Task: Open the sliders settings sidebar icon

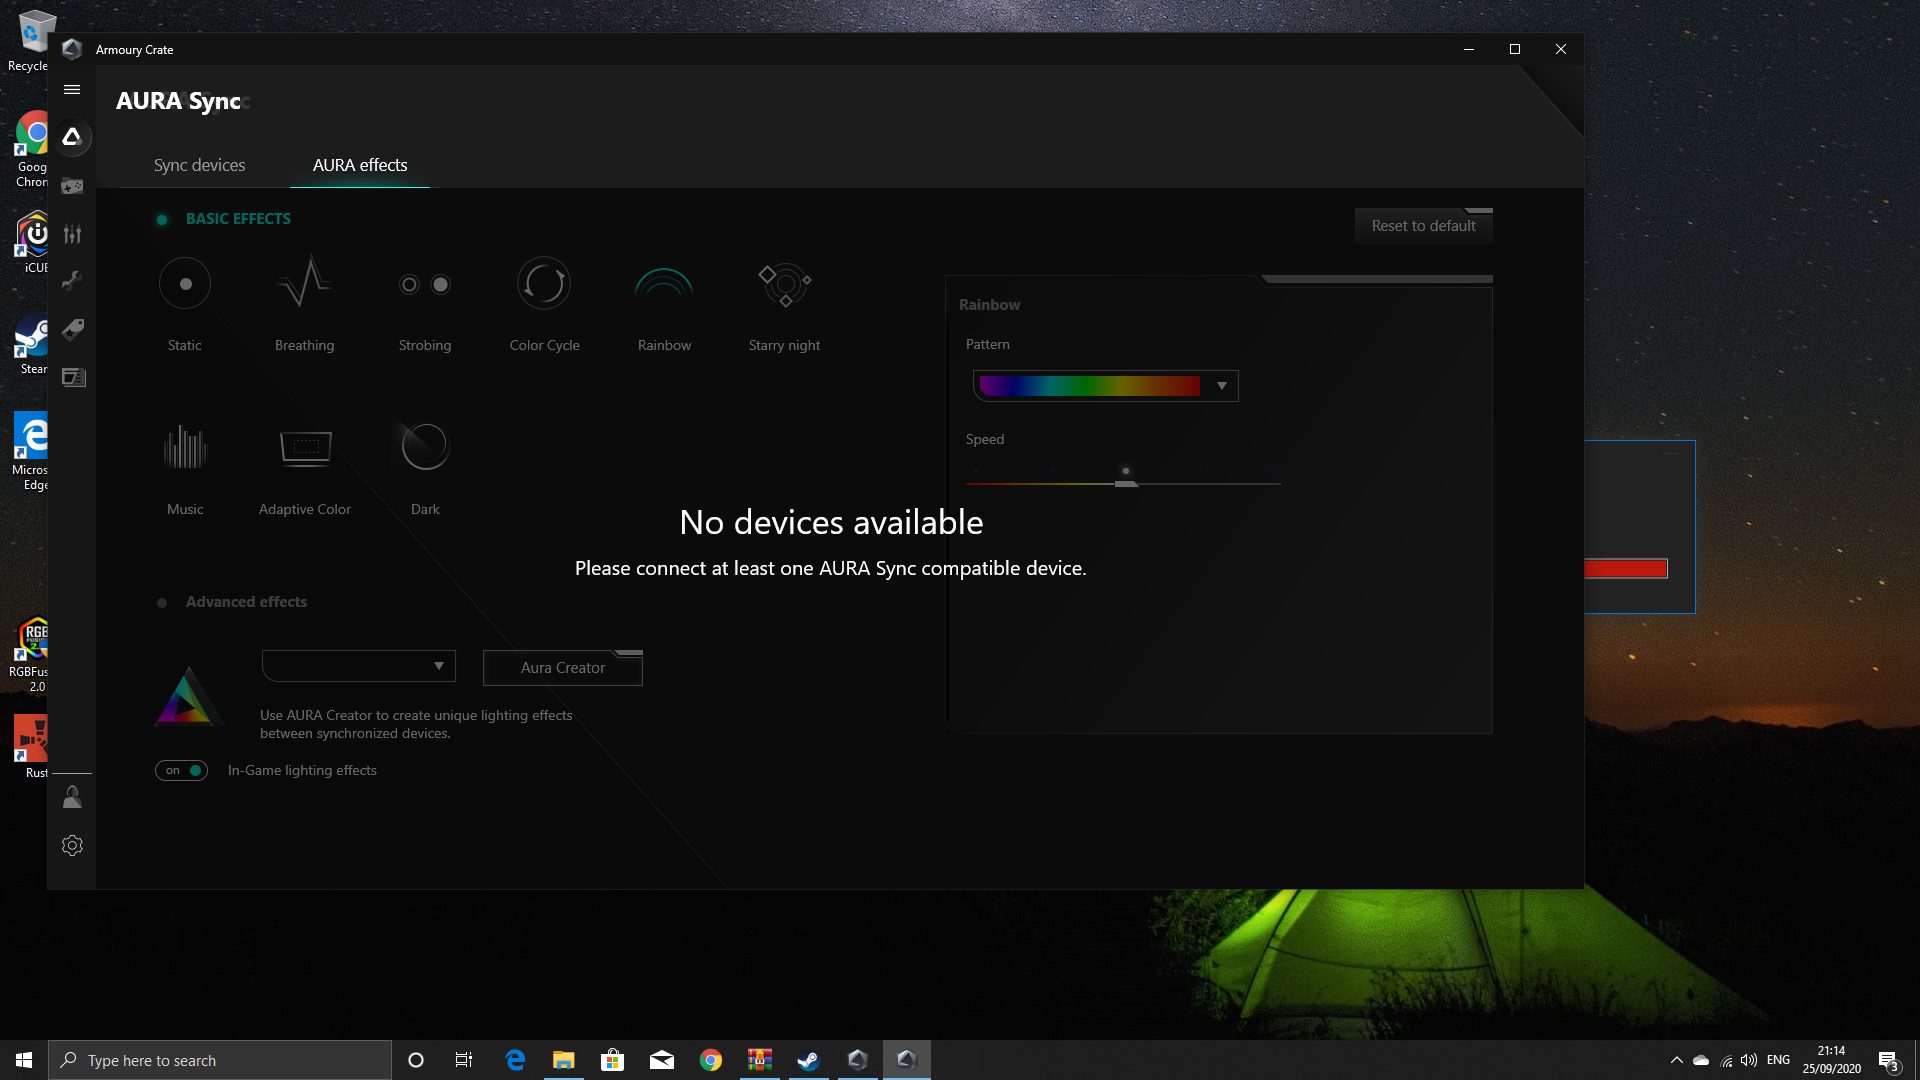Action: (x=72, y=234)
